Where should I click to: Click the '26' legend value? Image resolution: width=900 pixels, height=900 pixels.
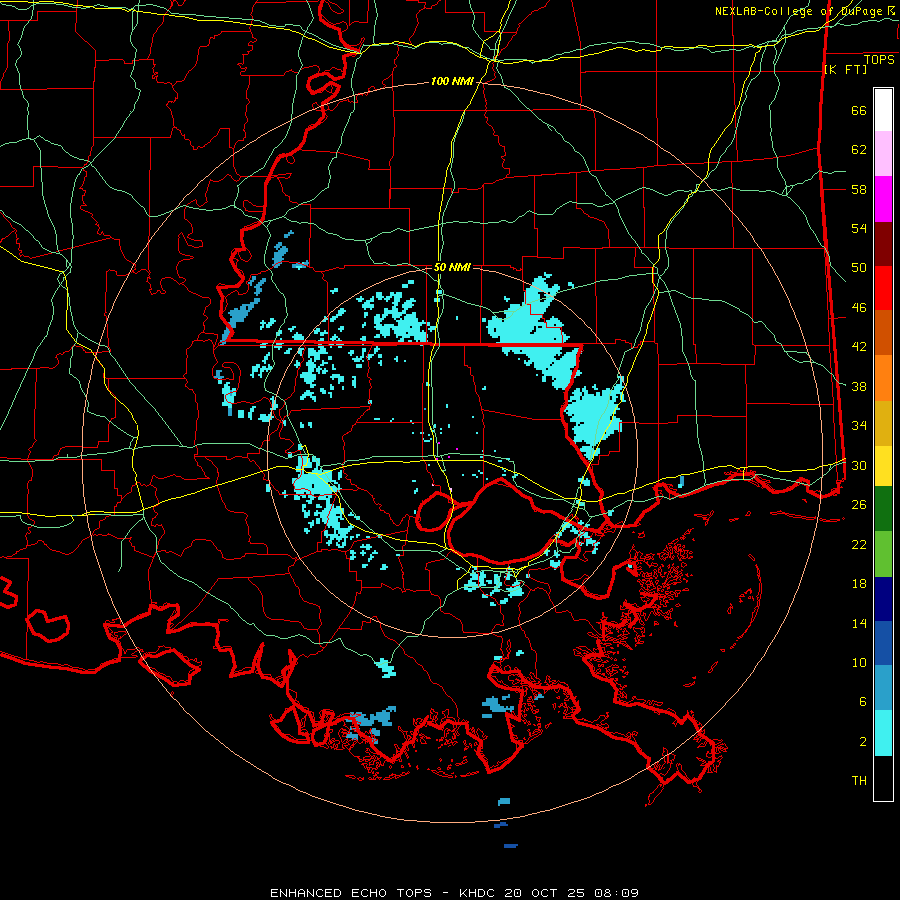point(859,505)
